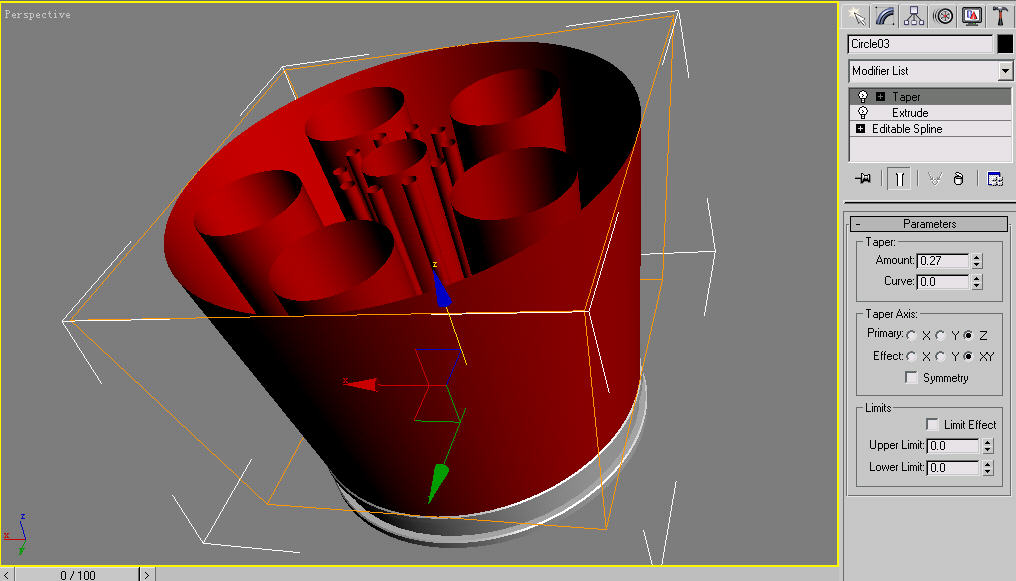Switch to the Modify panel tab

click(884, 16)
